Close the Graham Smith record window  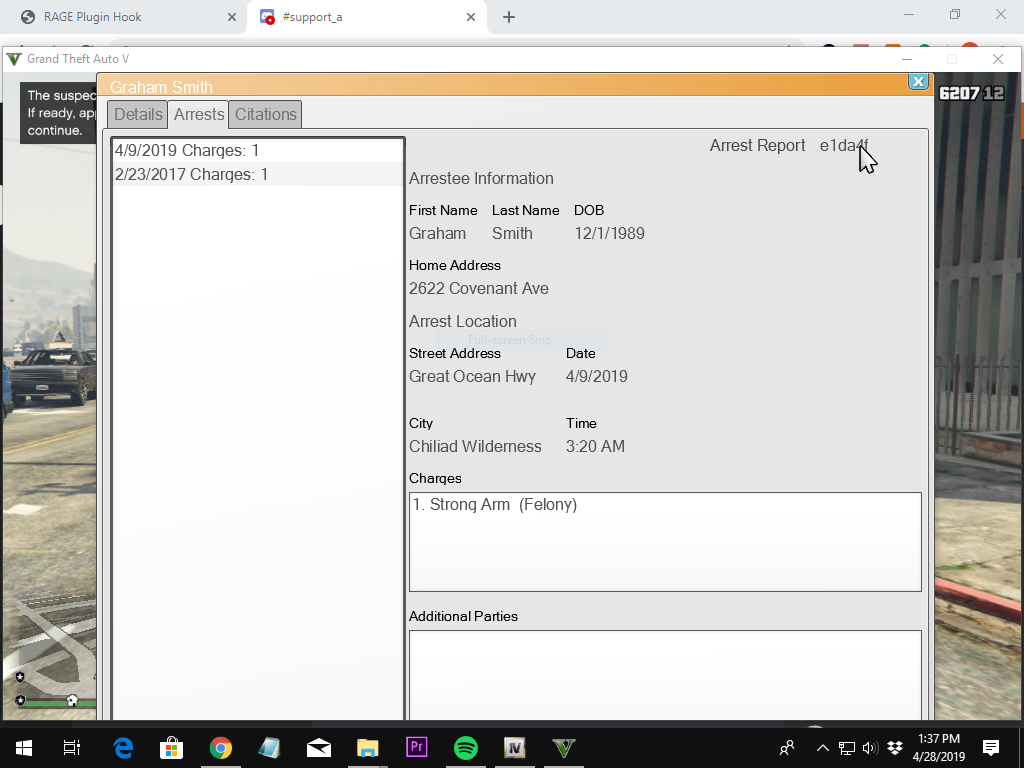coord(918,82)
